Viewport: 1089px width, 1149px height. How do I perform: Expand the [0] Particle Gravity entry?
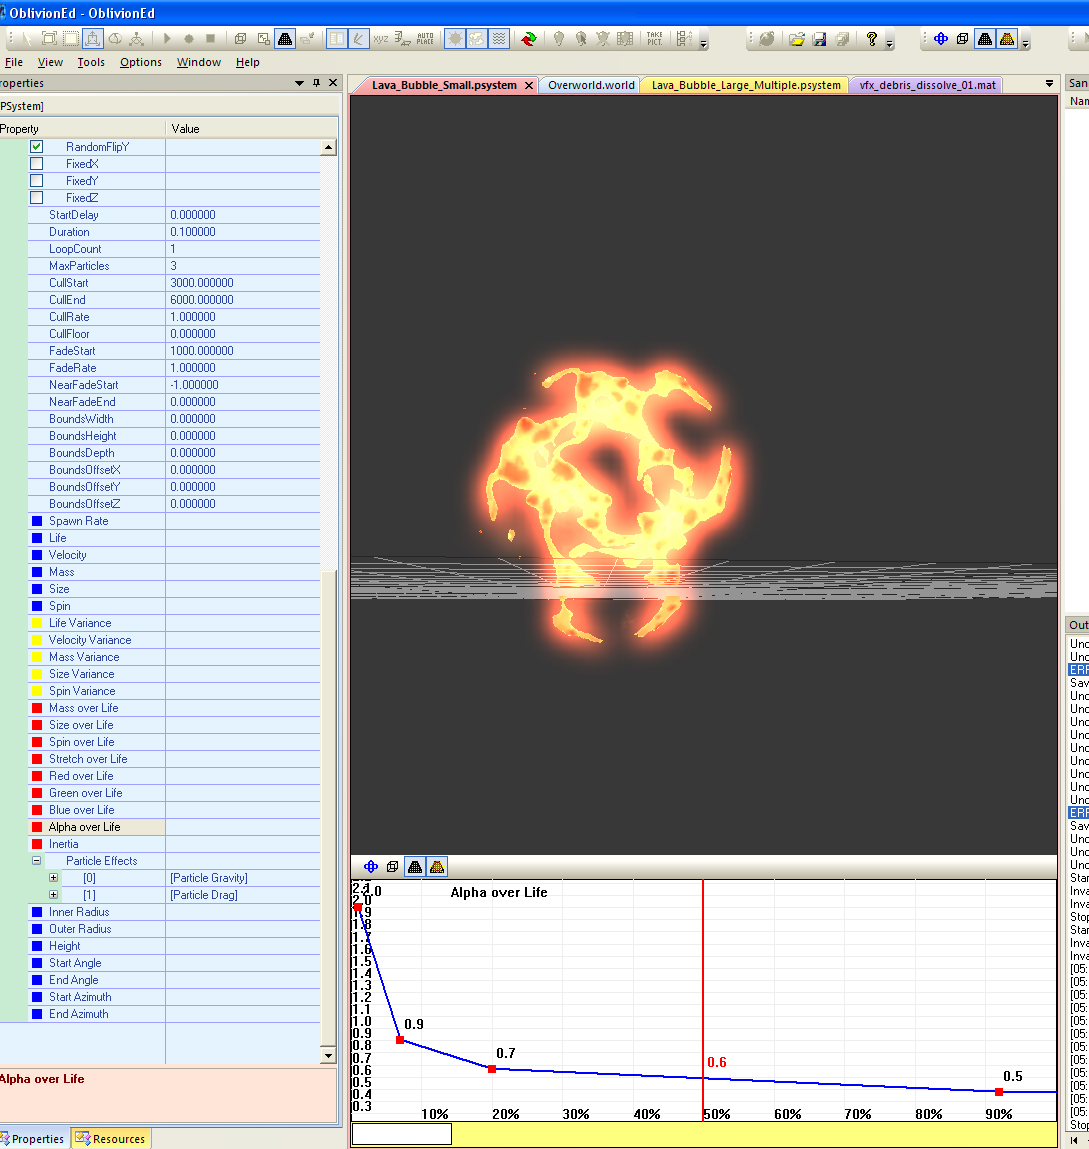click(x=53, y=878)
